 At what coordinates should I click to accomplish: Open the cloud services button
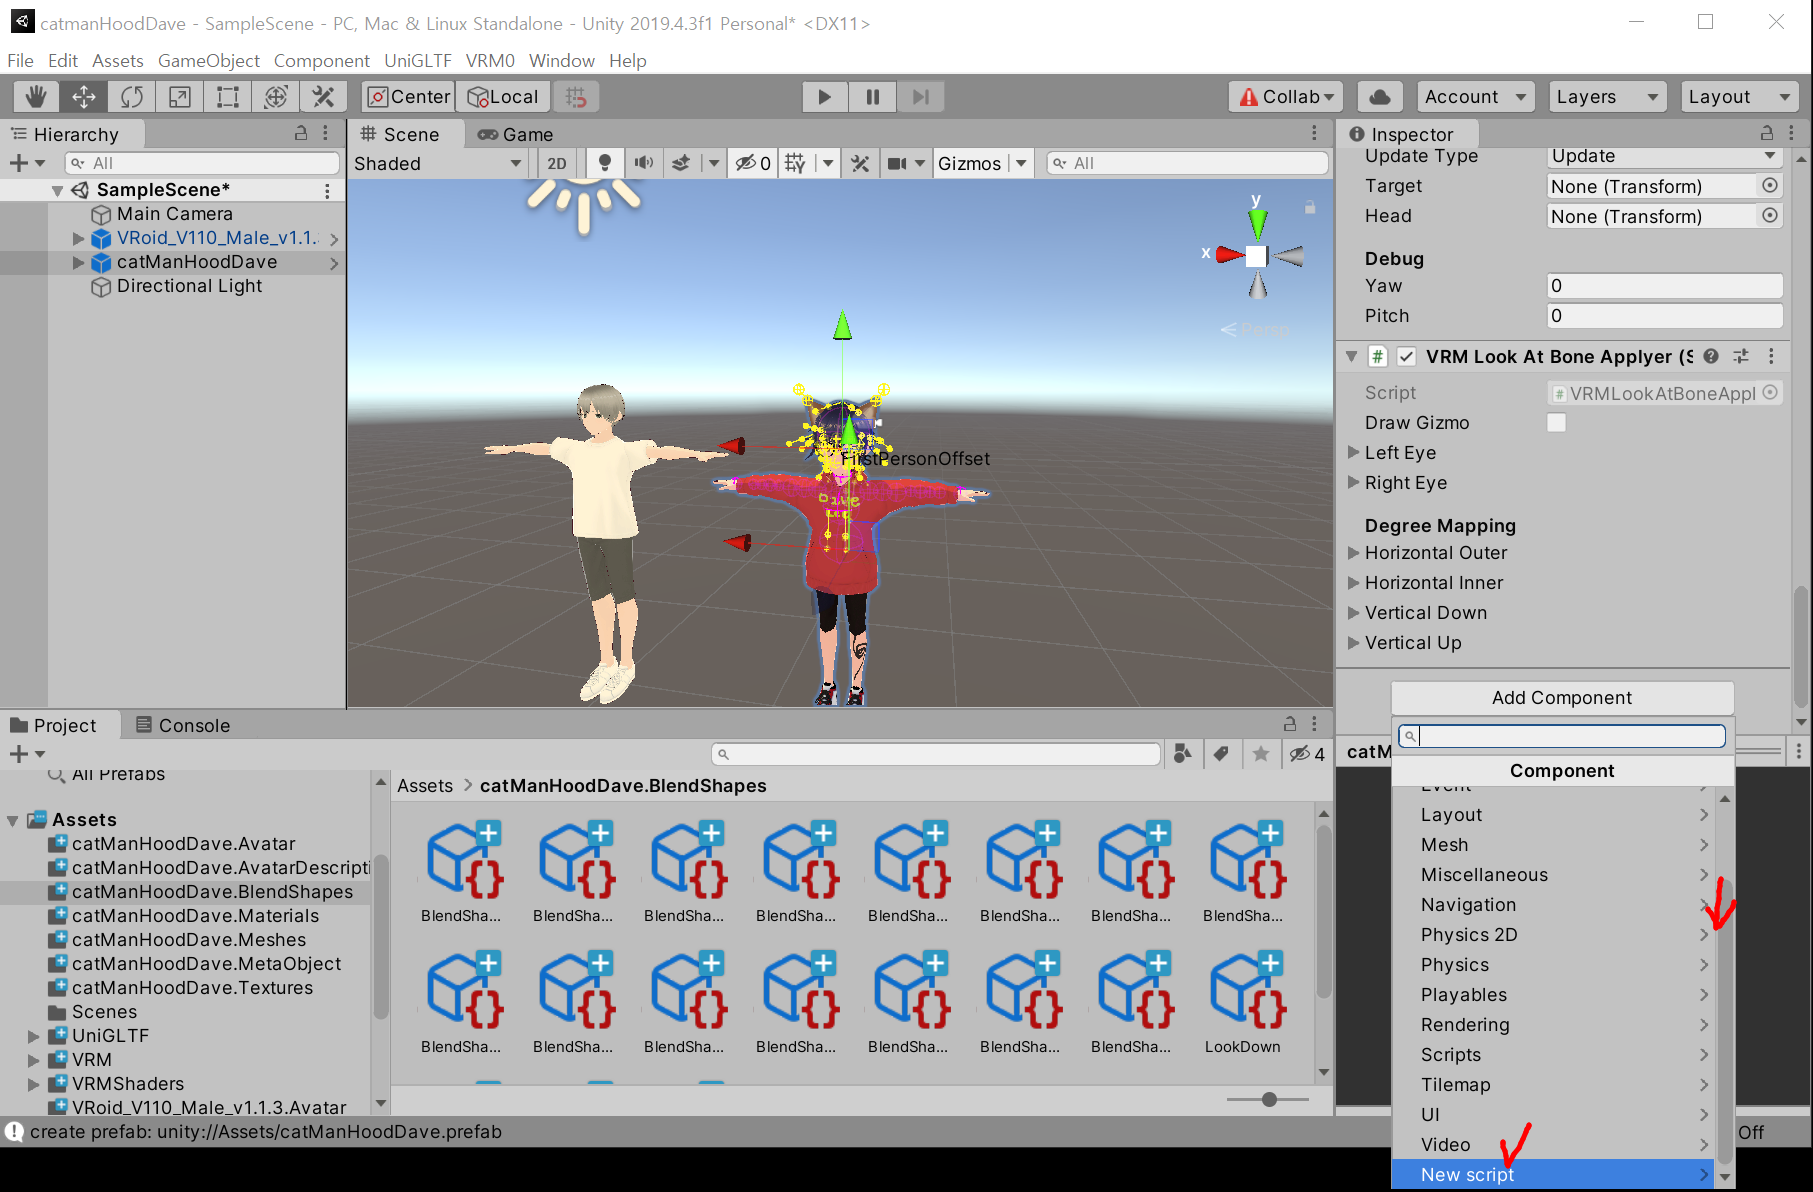[1379, 97]
